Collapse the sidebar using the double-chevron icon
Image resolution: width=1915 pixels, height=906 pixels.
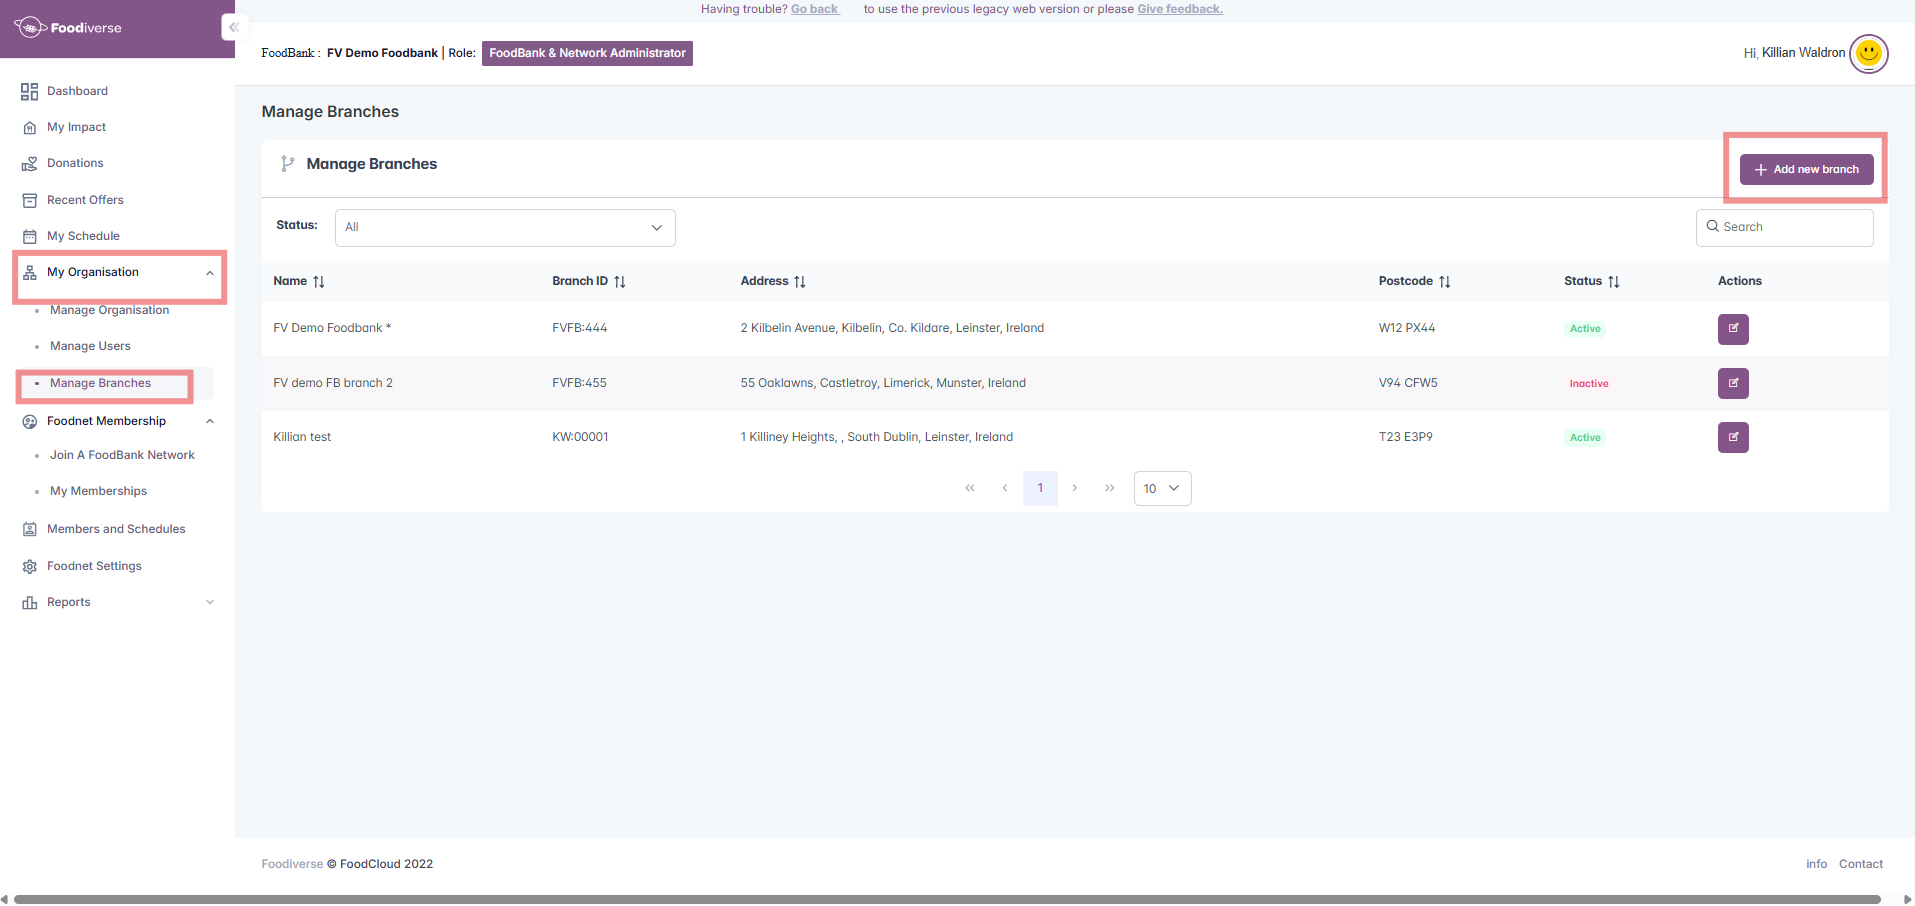tap(233, 27)
